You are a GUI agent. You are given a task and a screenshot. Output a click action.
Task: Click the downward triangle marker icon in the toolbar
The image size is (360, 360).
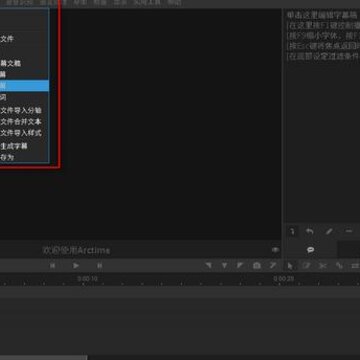[224, 265]
